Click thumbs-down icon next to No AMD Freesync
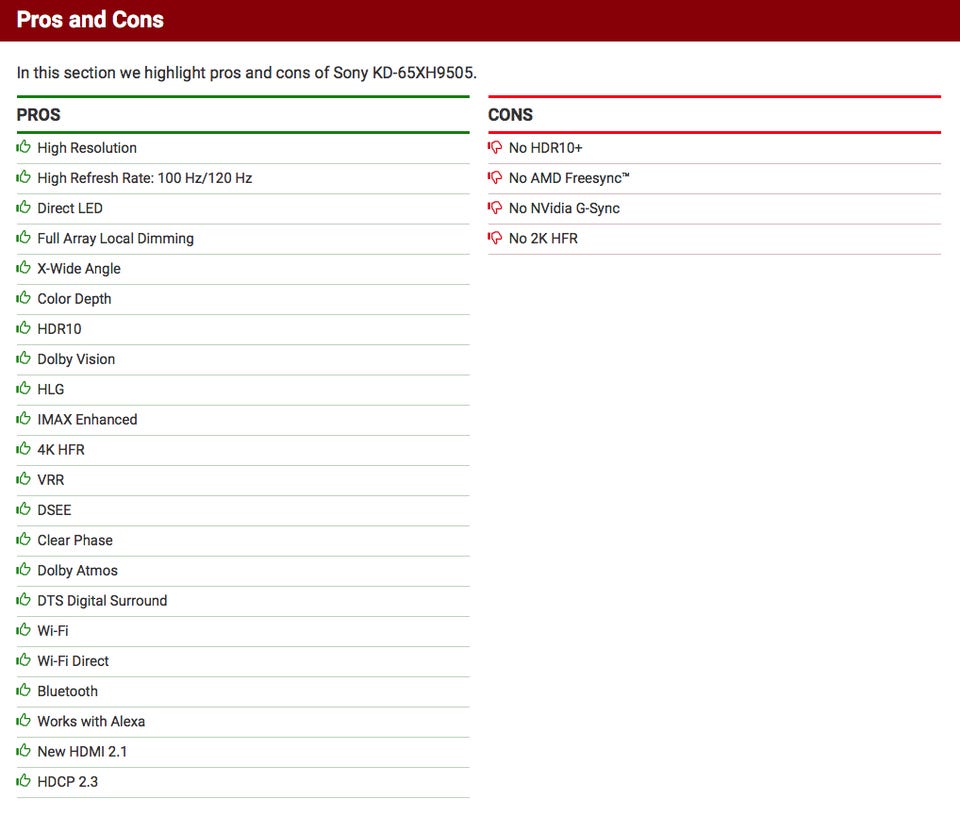 [x=495, y=178]
